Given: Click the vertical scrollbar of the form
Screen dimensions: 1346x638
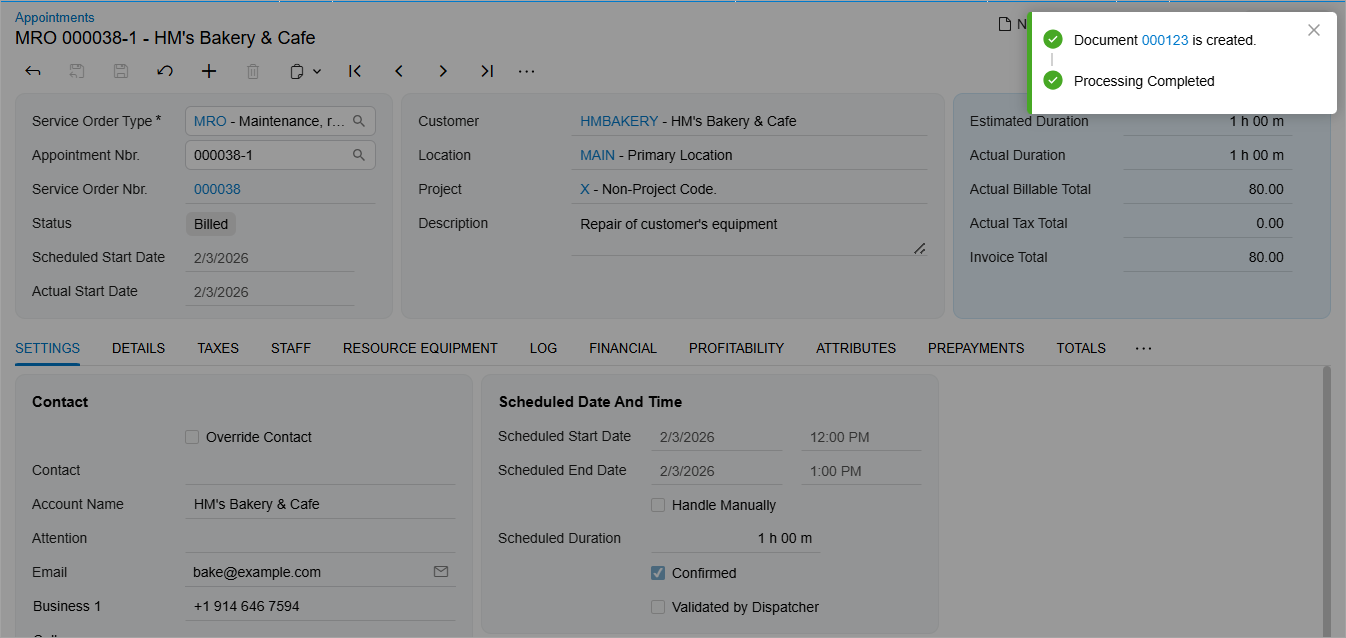Looking at the screenshot, I should tap(1327, 500).
